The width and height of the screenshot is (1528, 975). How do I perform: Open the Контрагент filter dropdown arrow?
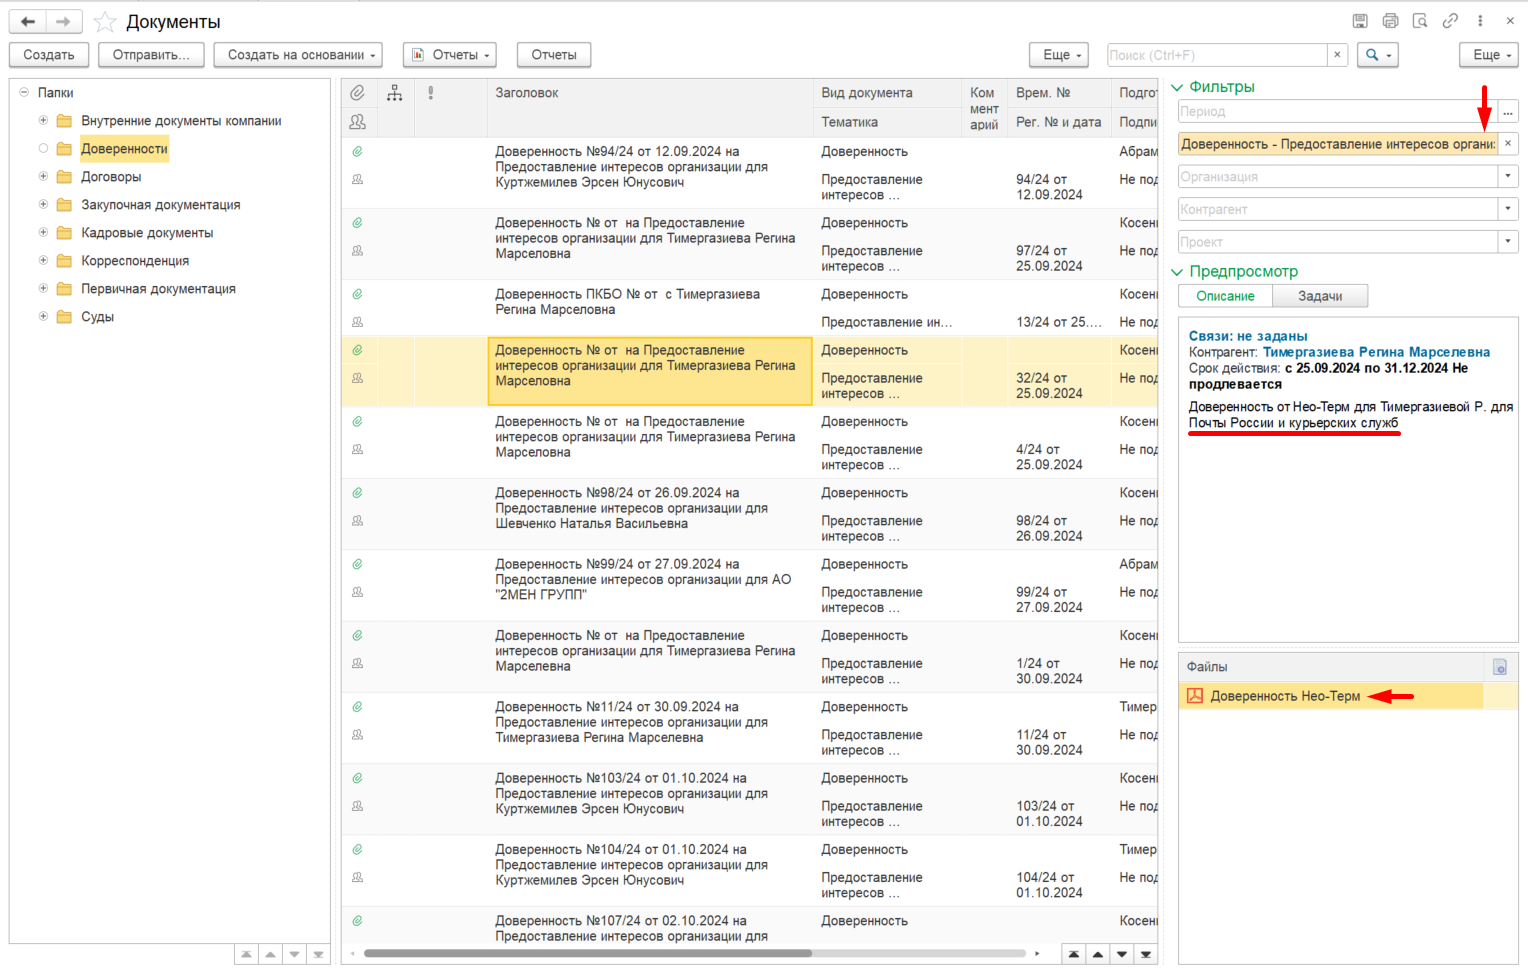[x=1508, y=209]
